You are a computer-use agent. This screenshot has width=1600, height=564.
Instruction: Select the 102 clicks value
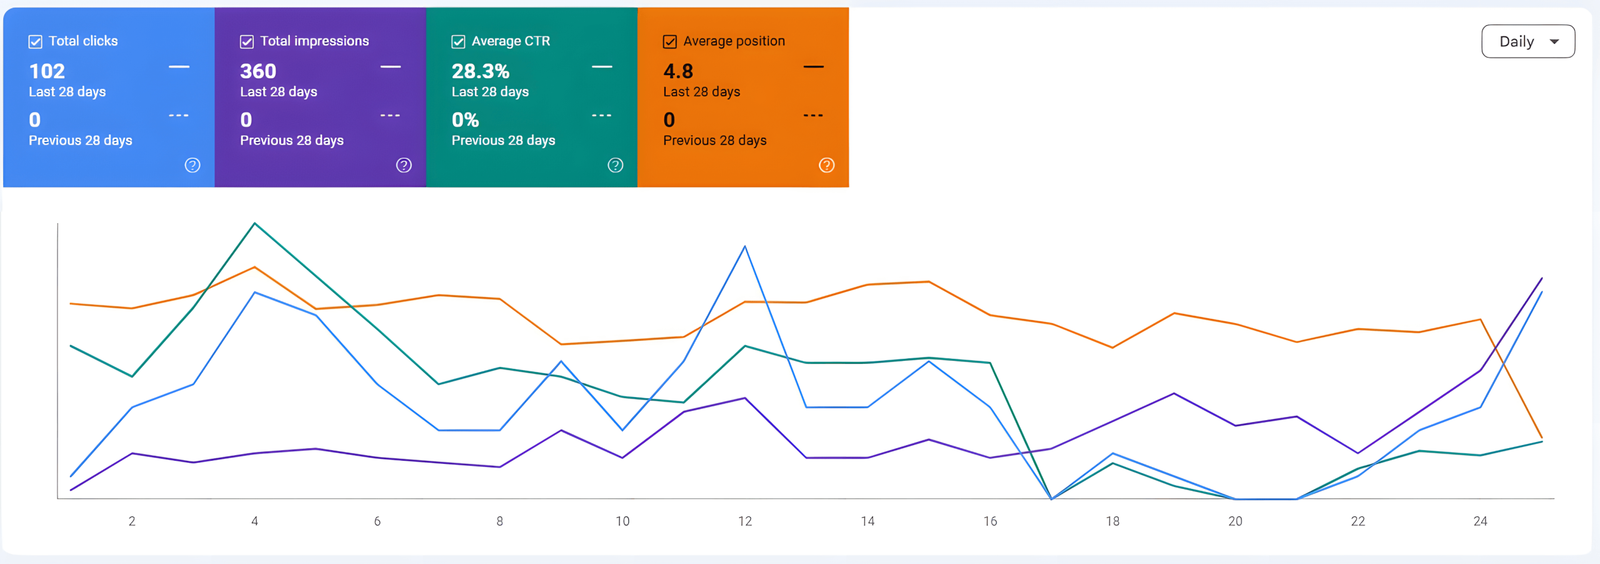[x=47, y=71]
